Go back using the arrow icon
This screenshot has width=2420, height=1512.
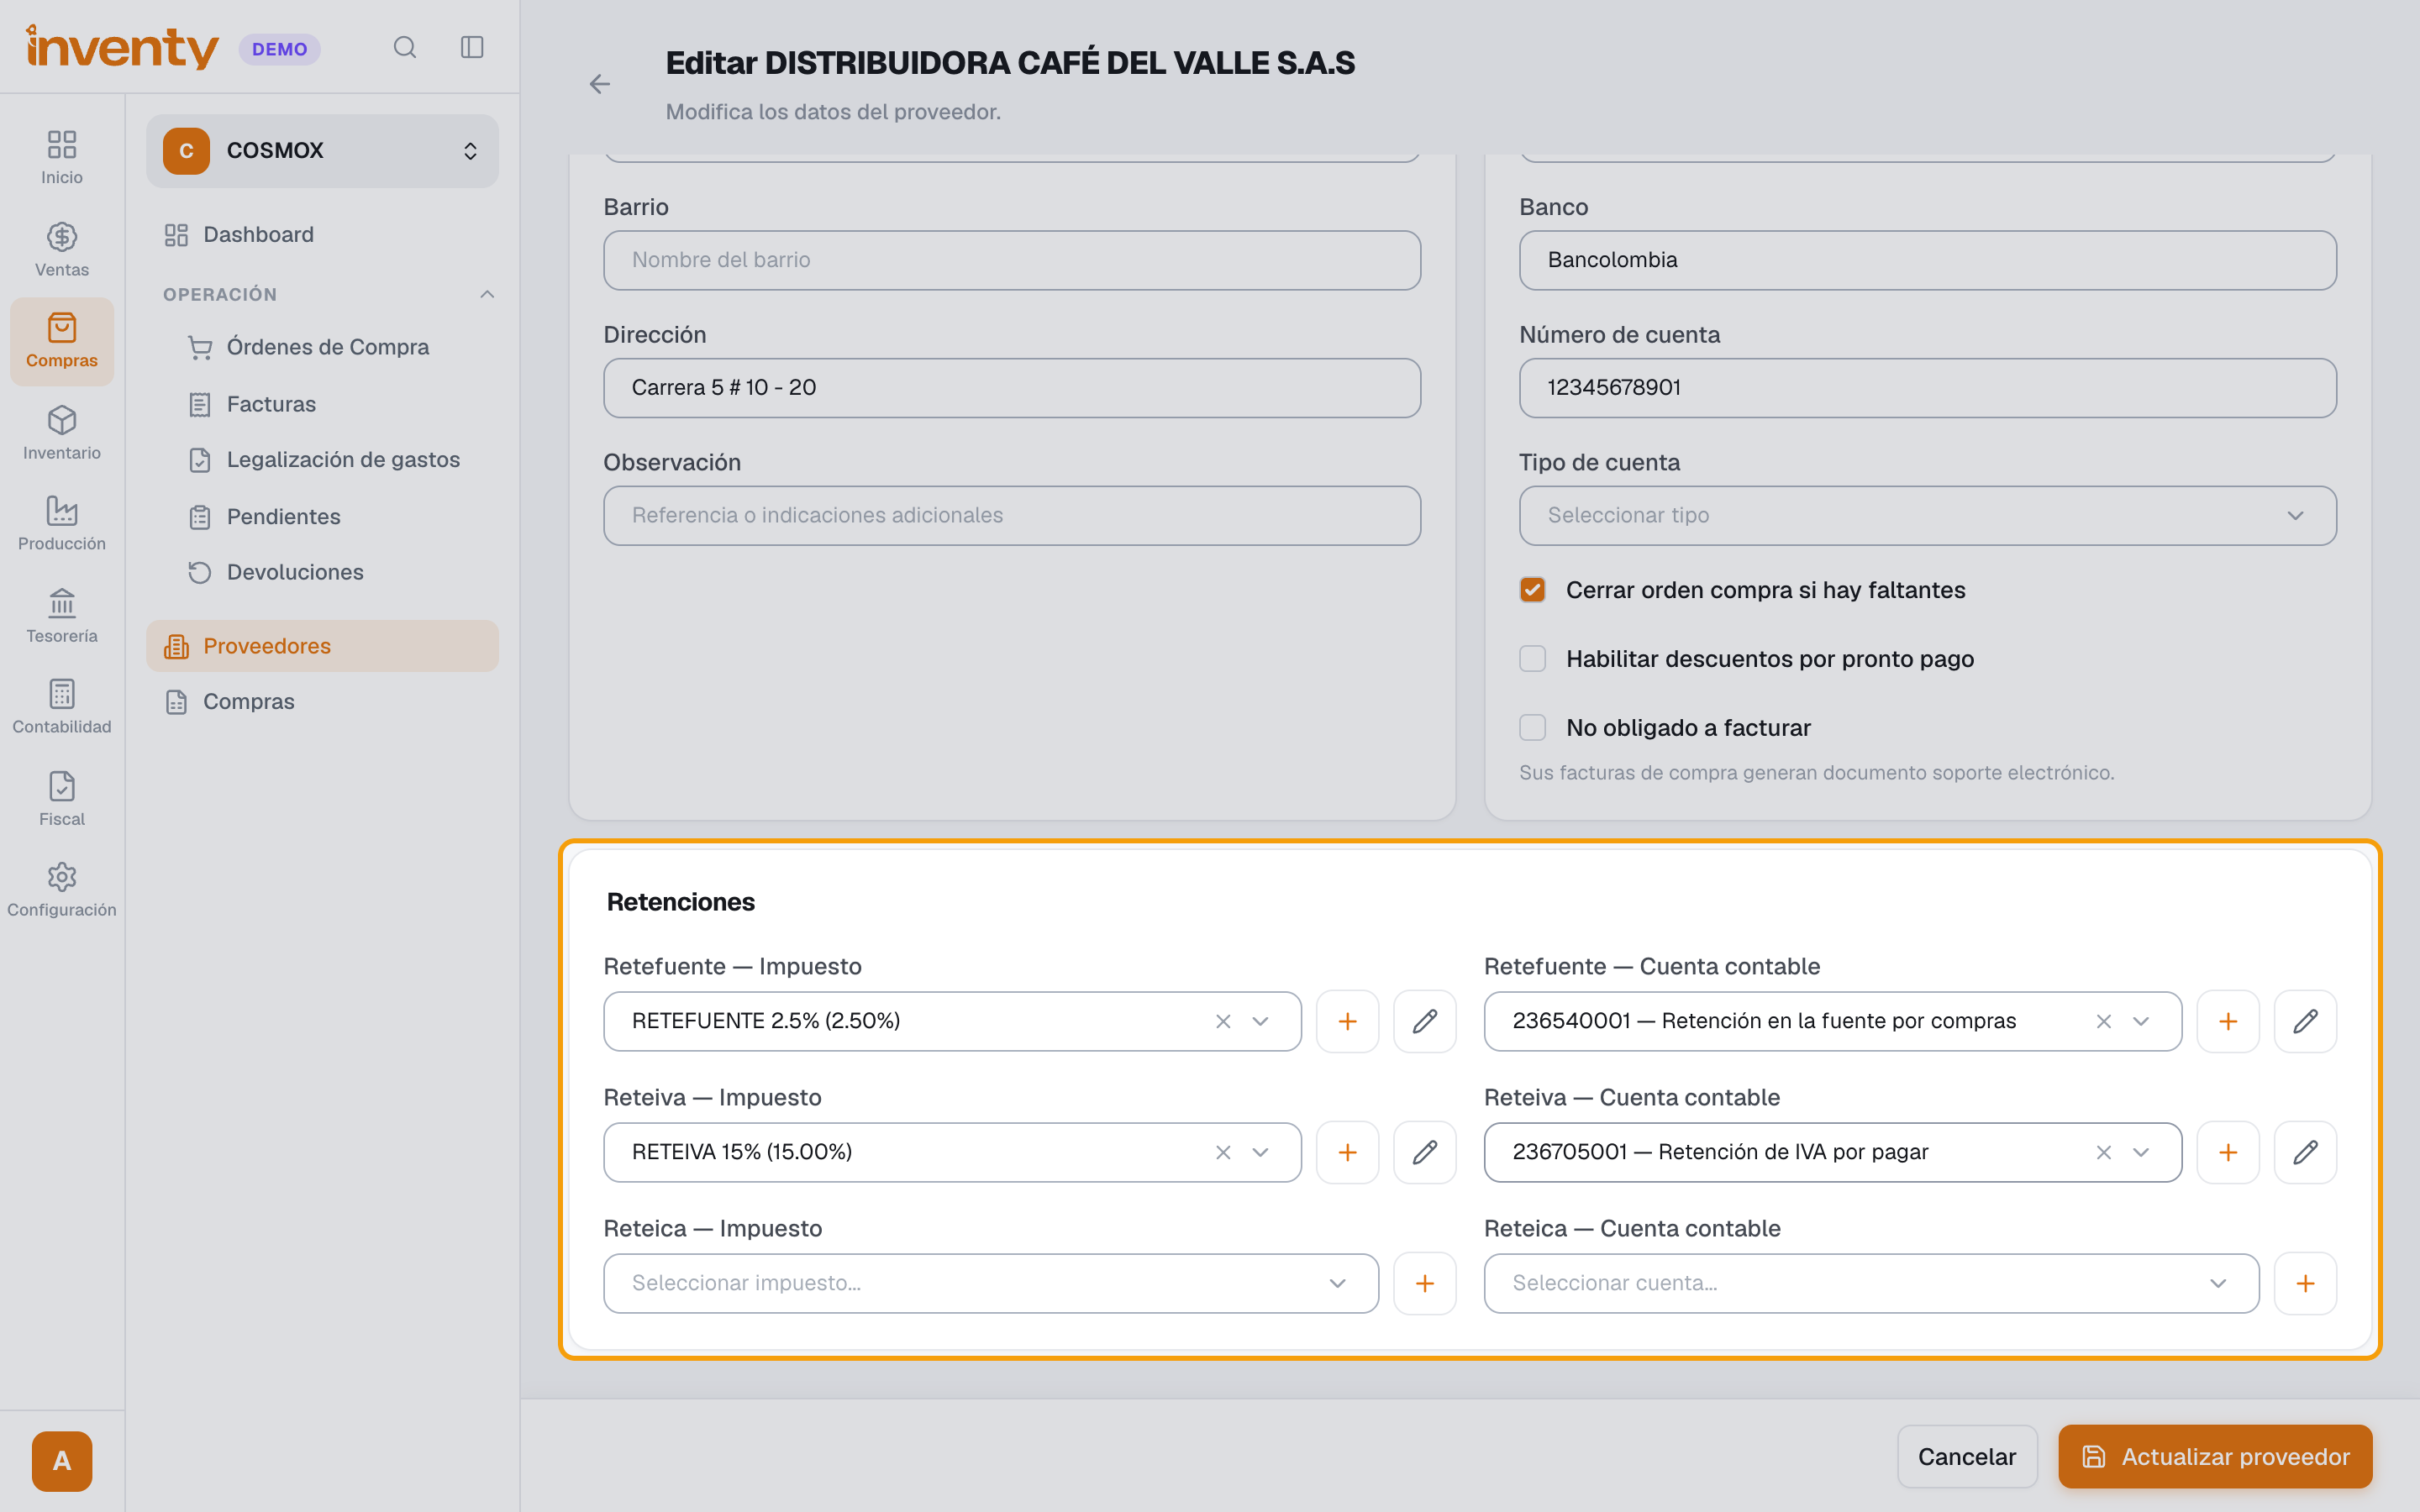click(599, 84)
